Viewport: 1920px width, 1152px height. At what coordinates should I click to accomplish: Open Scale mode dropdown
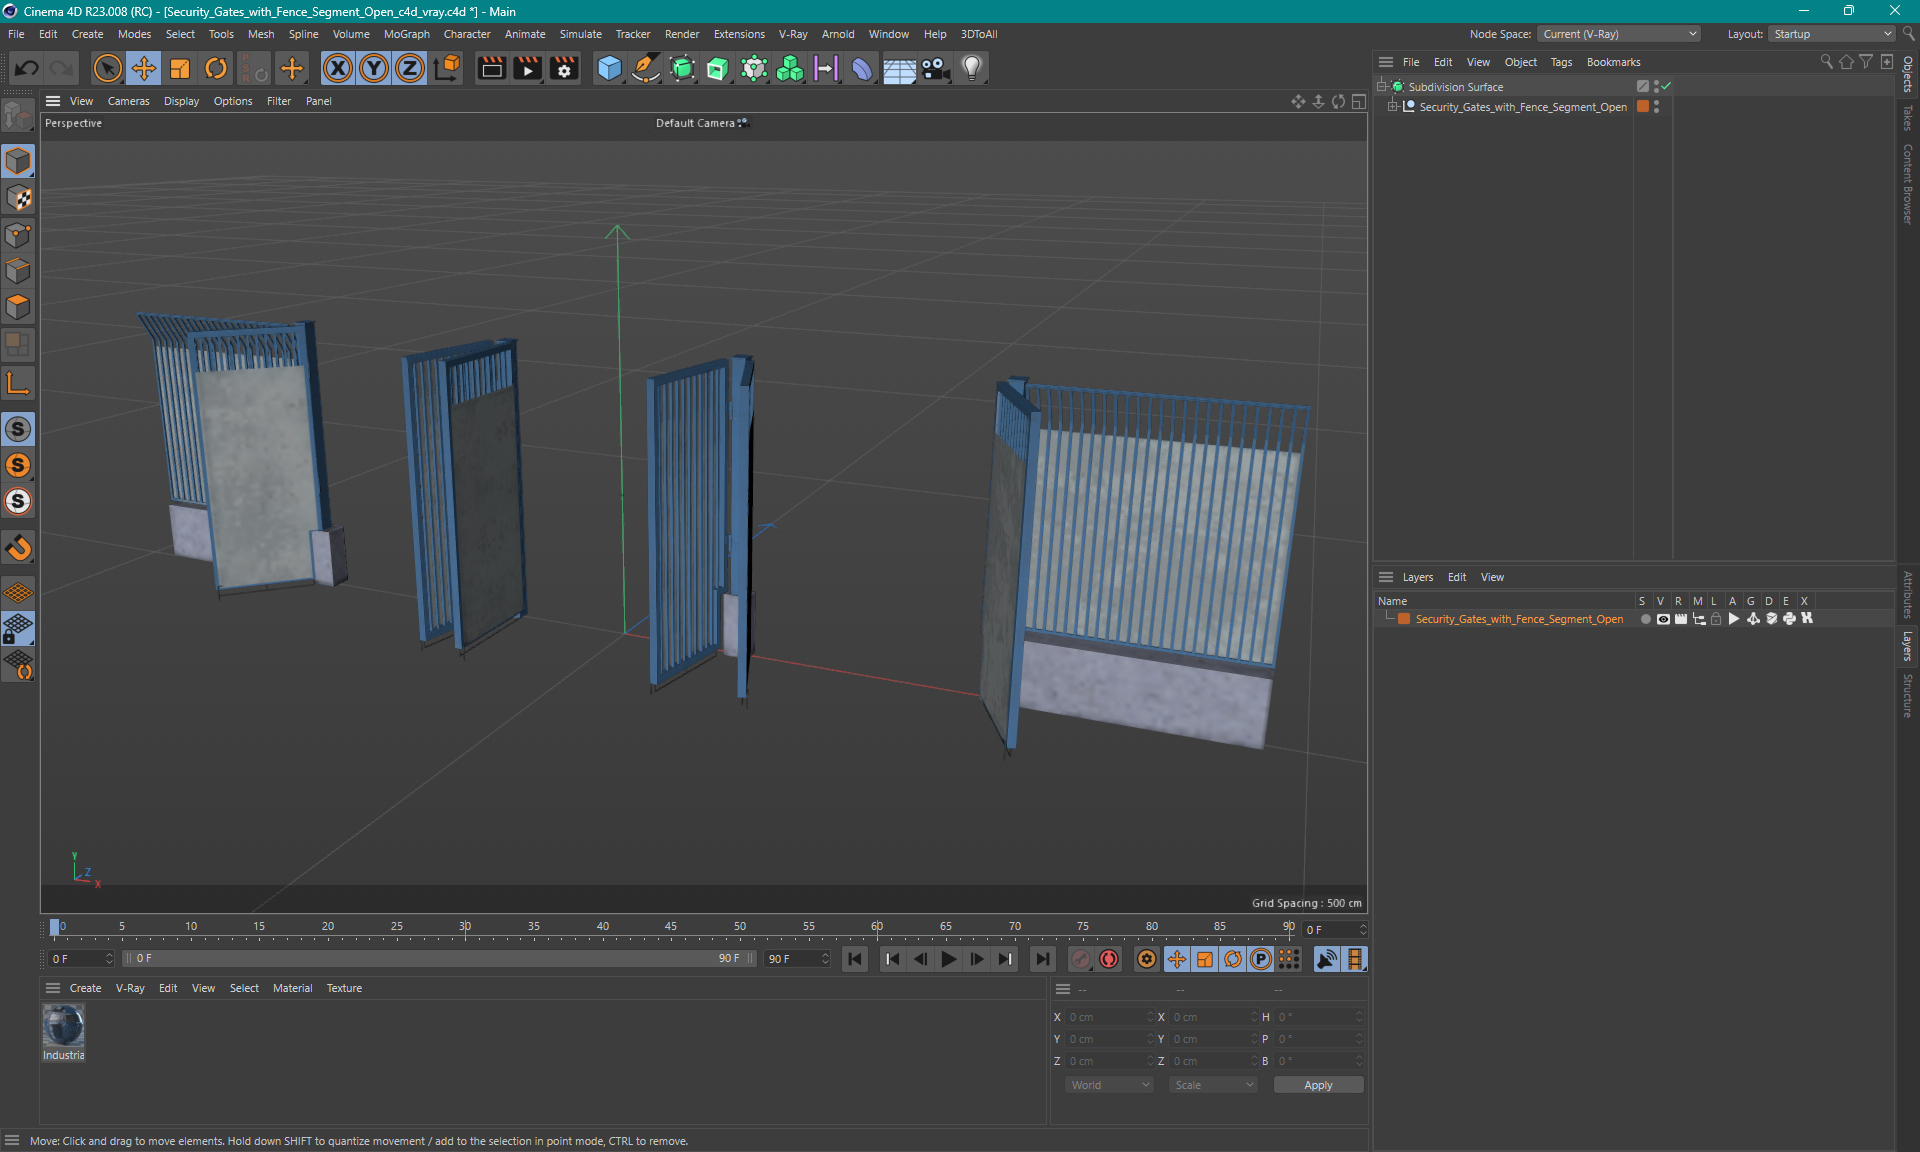point(1213,1085)
